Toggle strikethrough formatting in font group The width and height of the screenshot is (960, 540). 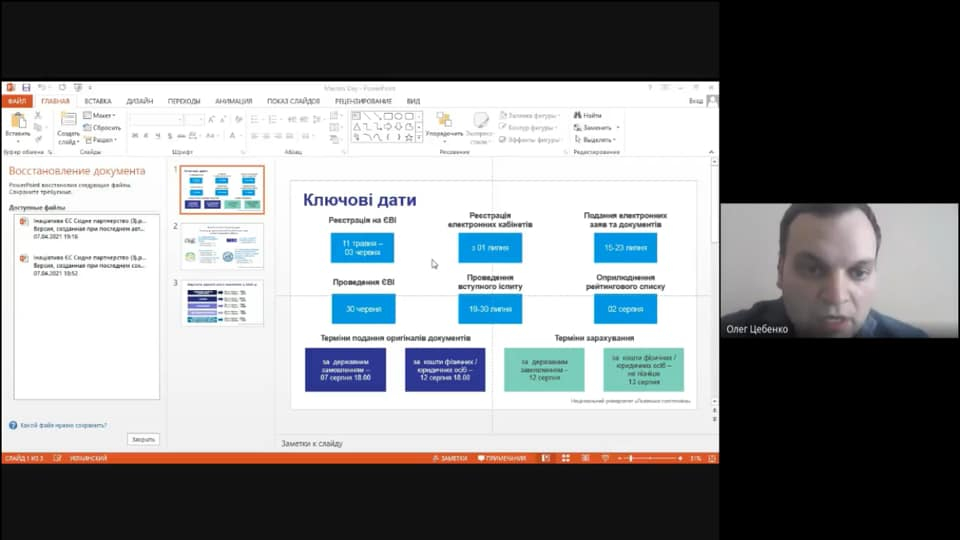181,136
